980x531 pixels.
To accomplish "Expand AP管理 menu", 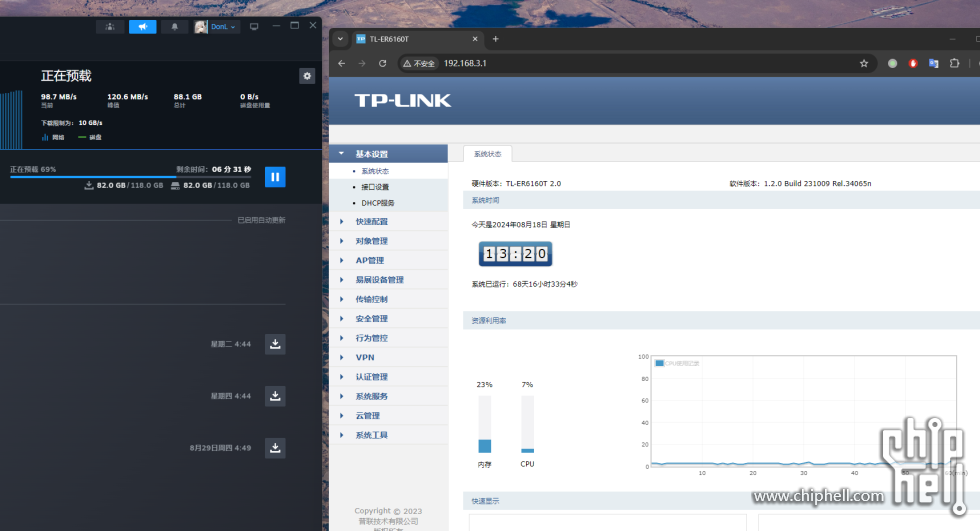I will pos(389,261).
